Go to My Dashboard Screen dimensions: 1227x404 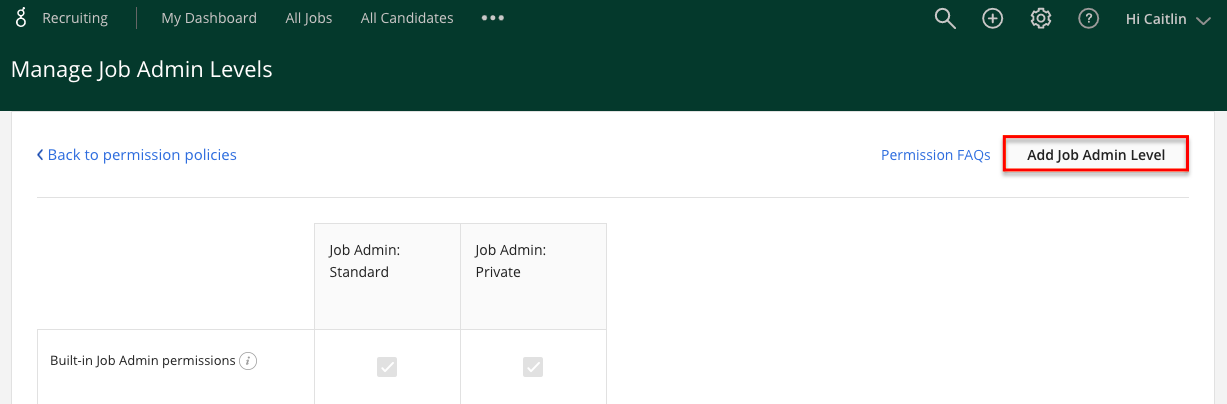[209, 18]
